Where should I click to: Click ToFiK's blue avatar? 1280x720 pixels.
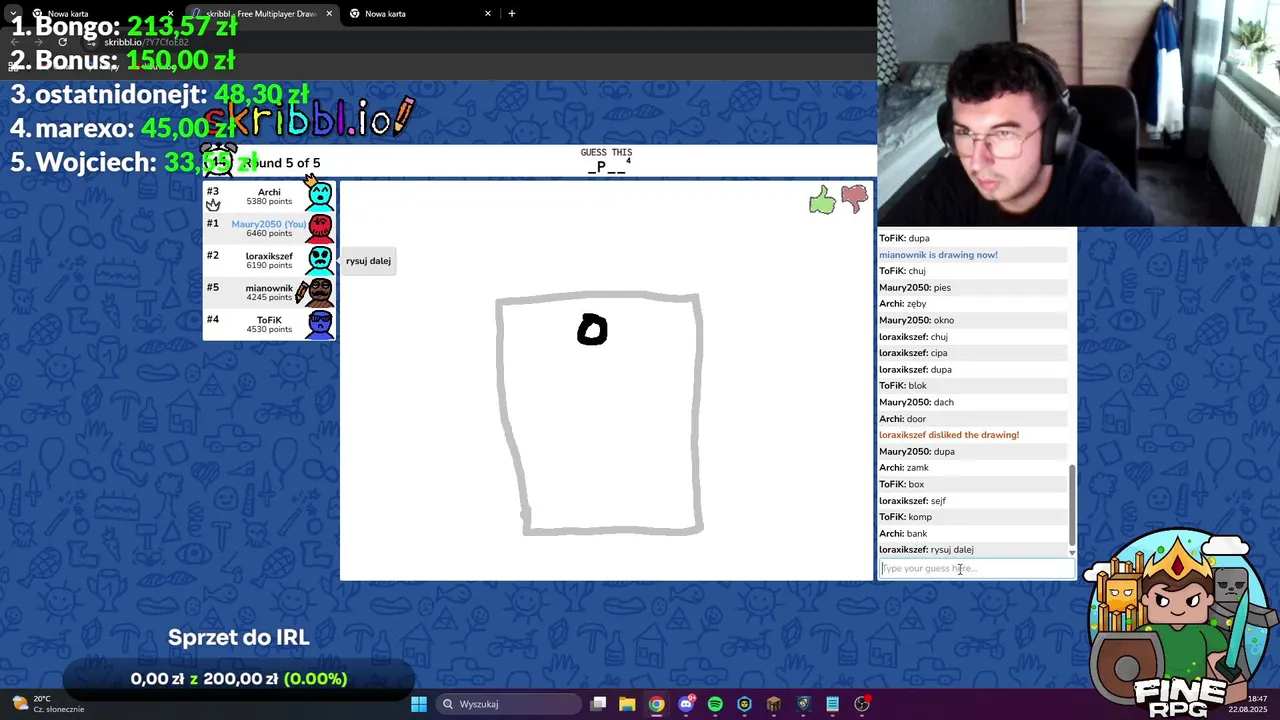320,324
